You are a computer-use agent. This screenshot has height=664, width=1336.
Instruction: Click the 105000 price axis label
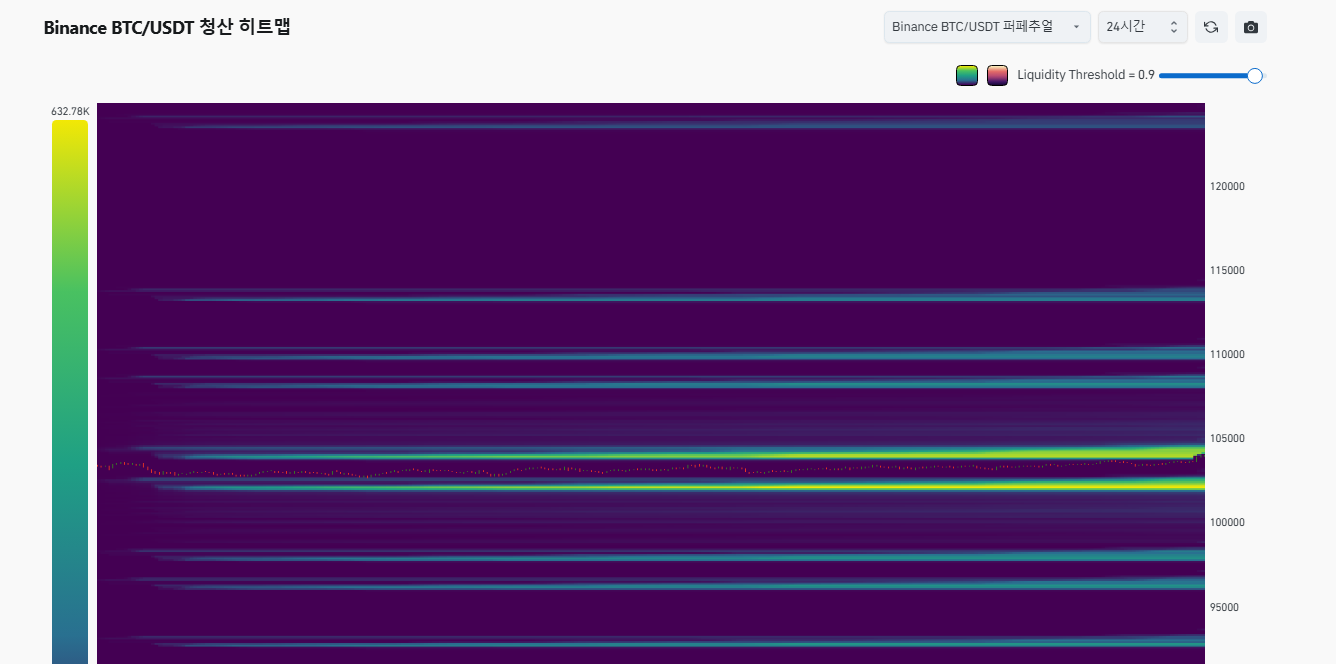[x=1227, y=438]
